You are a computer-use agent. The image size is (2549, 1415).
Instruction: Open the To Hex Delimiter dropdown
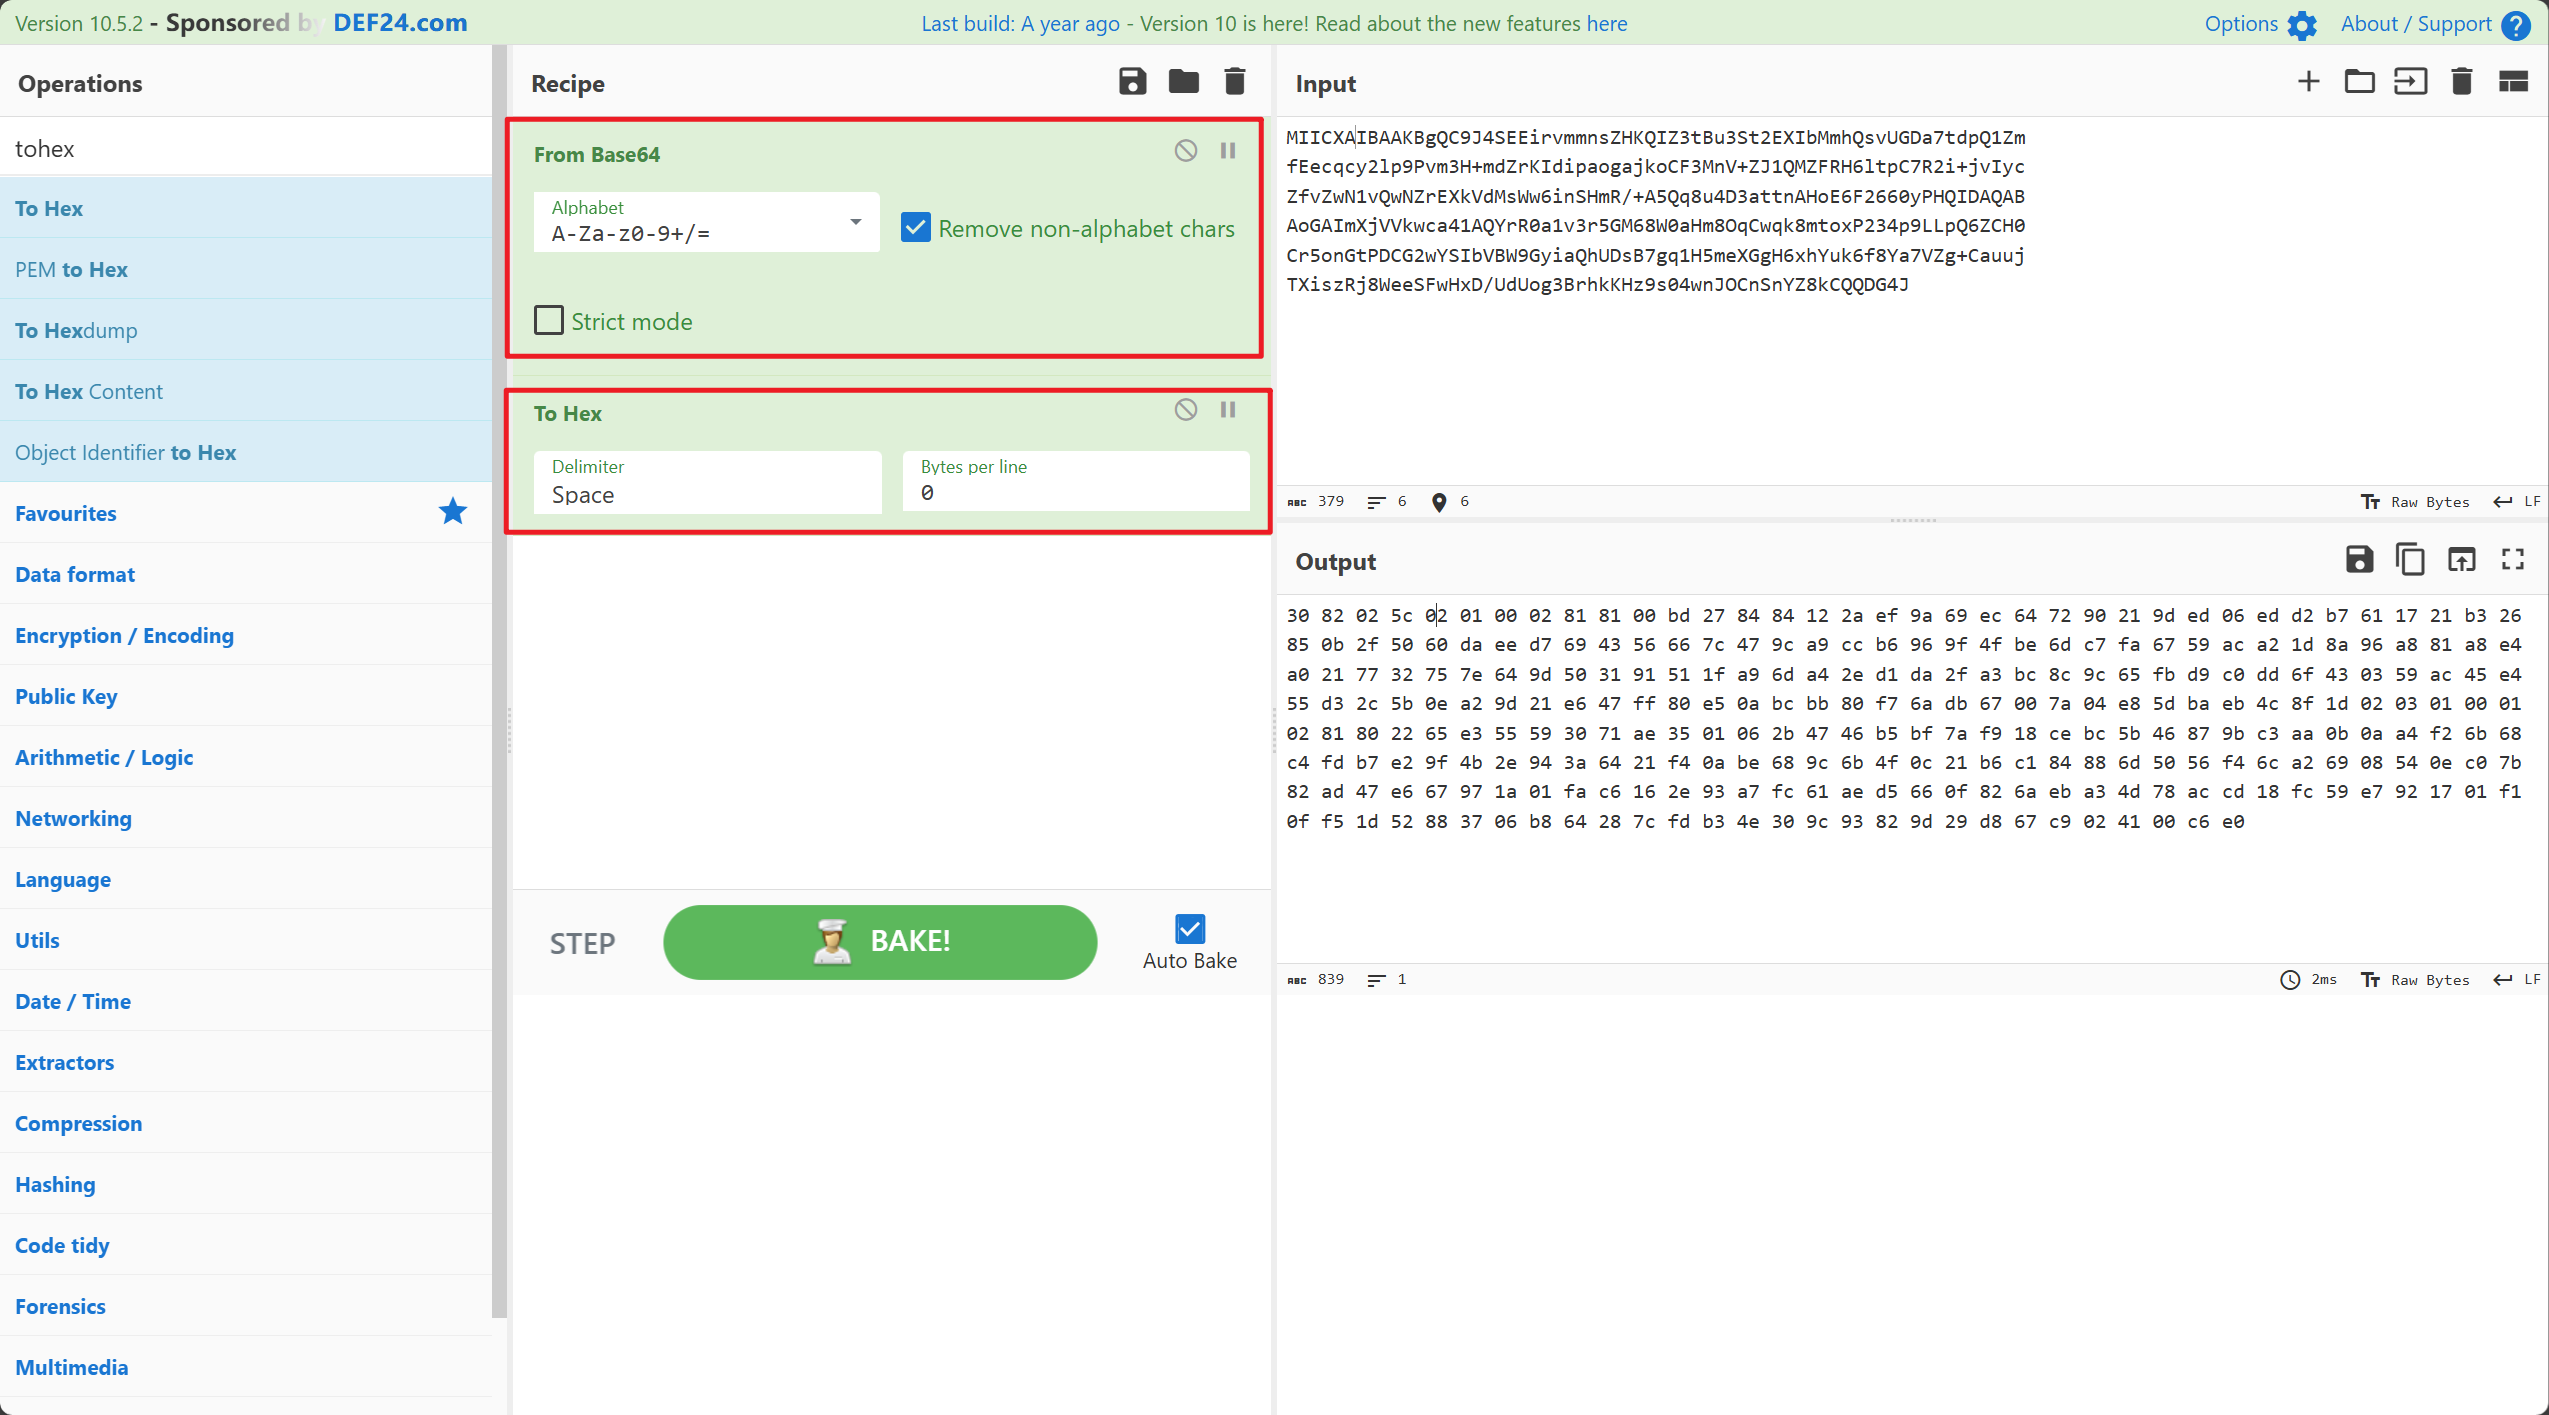(x=706, y=482)
